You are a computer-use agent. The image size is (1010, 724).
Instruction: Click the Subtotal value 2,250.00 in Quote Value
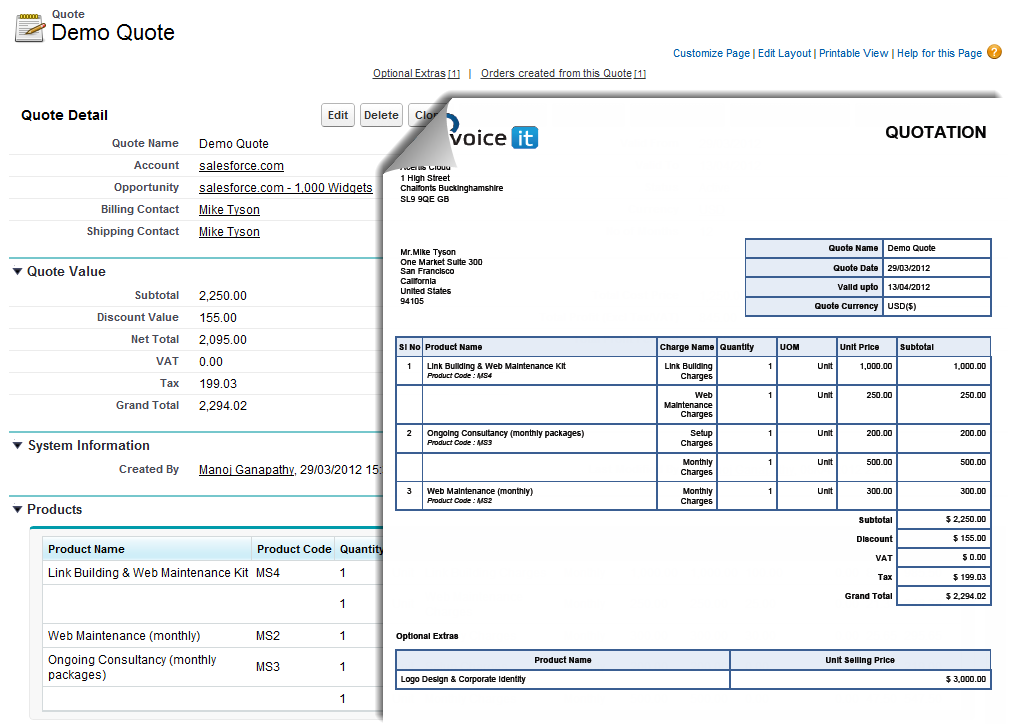[222, 296]
